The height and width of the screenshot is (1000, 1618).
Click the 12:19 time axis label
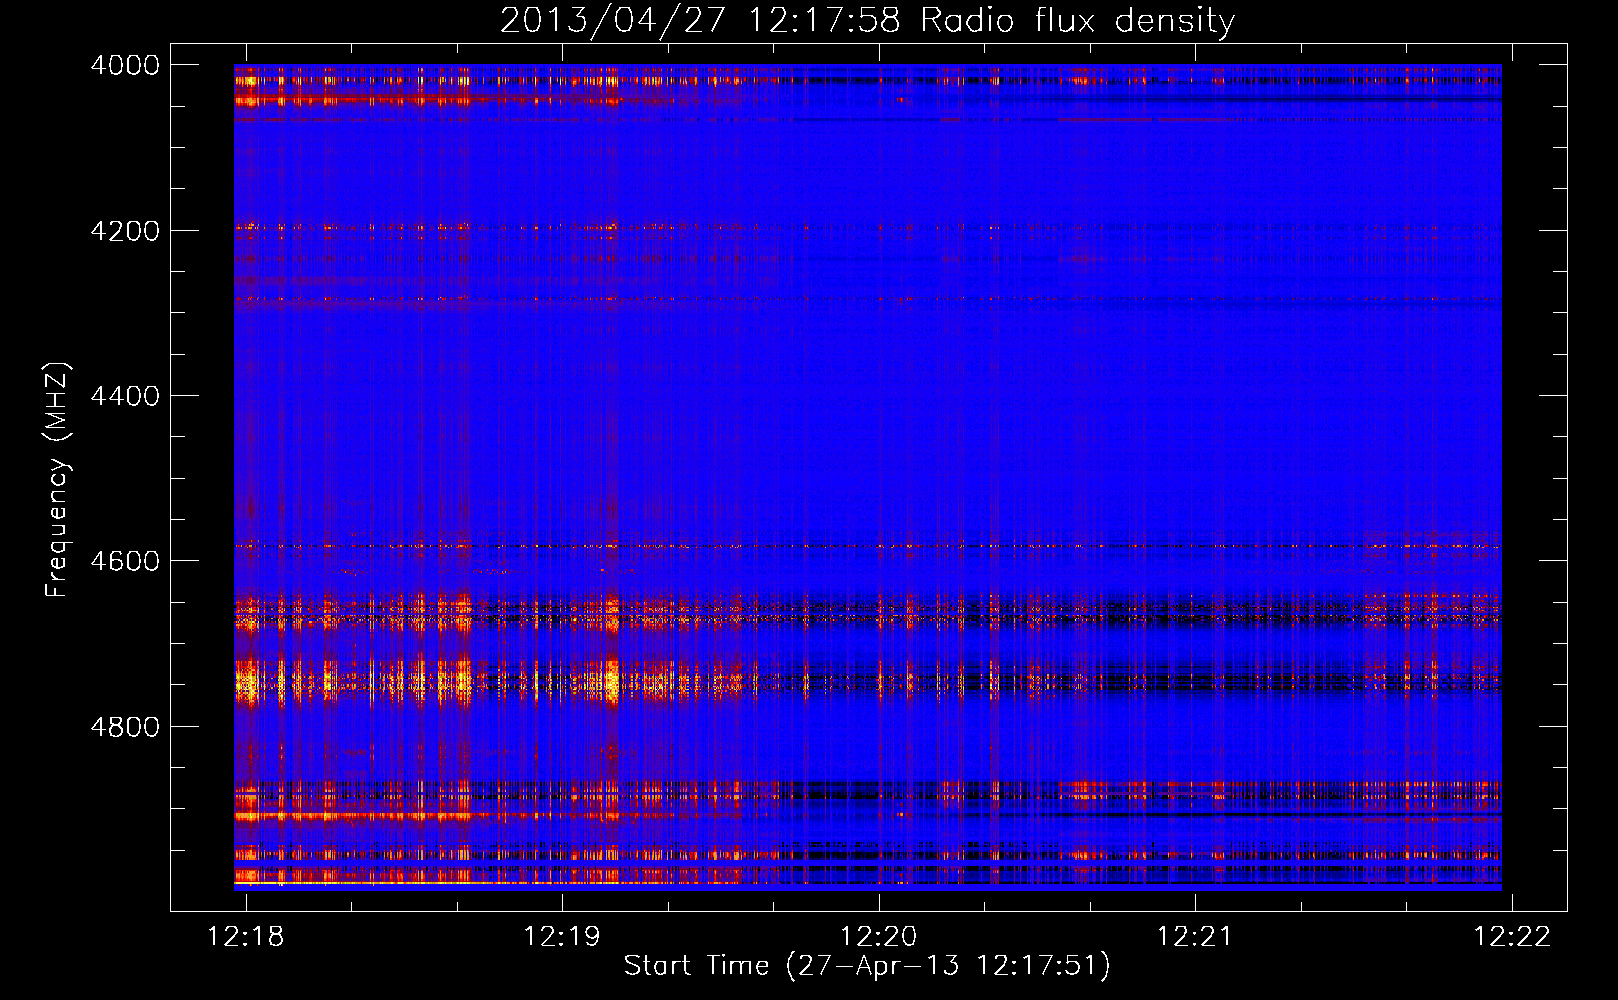coord(562,936)
